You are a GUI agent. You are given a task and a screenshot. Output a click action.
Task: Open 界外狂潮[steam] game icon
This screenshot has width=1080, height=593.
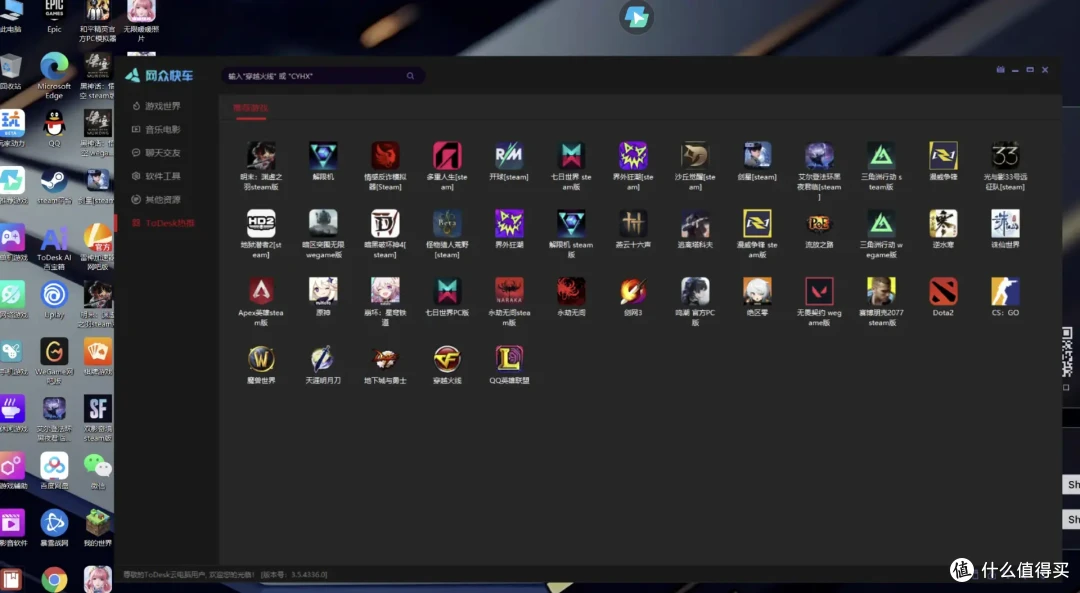coord(633,156)
